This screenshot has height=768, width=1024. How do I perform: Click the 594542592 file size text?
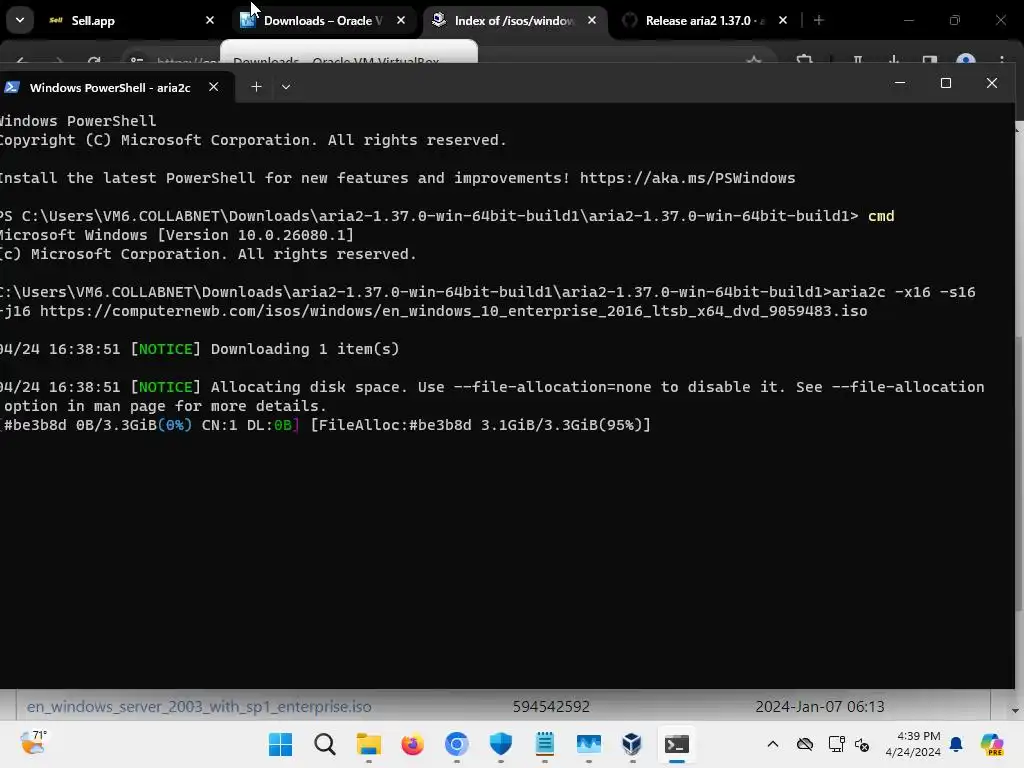551,707
